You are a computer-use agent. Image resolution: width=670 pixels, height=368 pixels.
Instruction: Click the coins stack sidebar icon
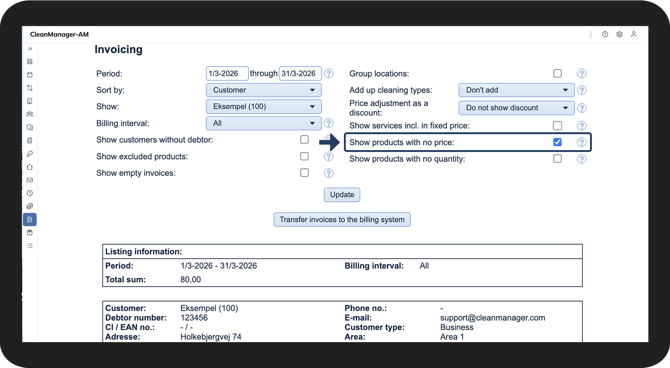[30, 206]
